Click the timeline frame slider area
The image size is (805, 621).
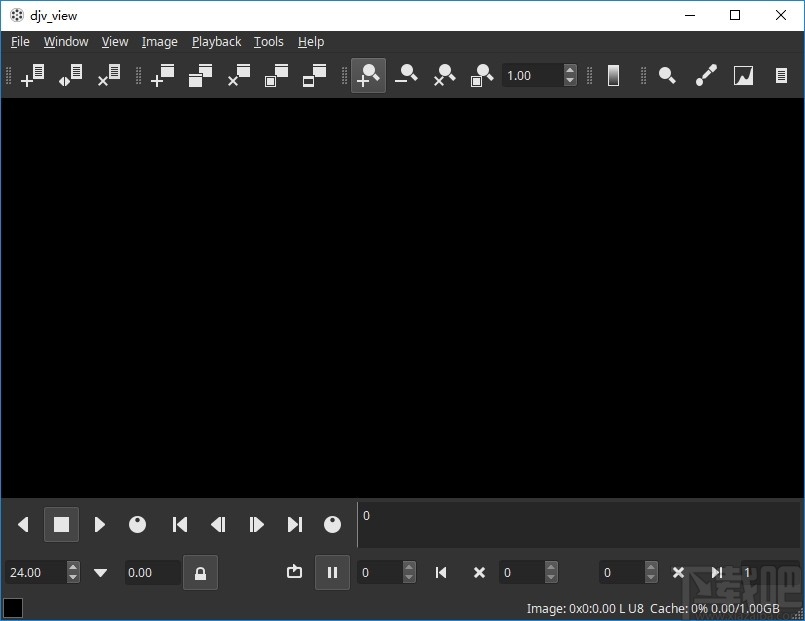pyautogui.click(x=580, y=525)
